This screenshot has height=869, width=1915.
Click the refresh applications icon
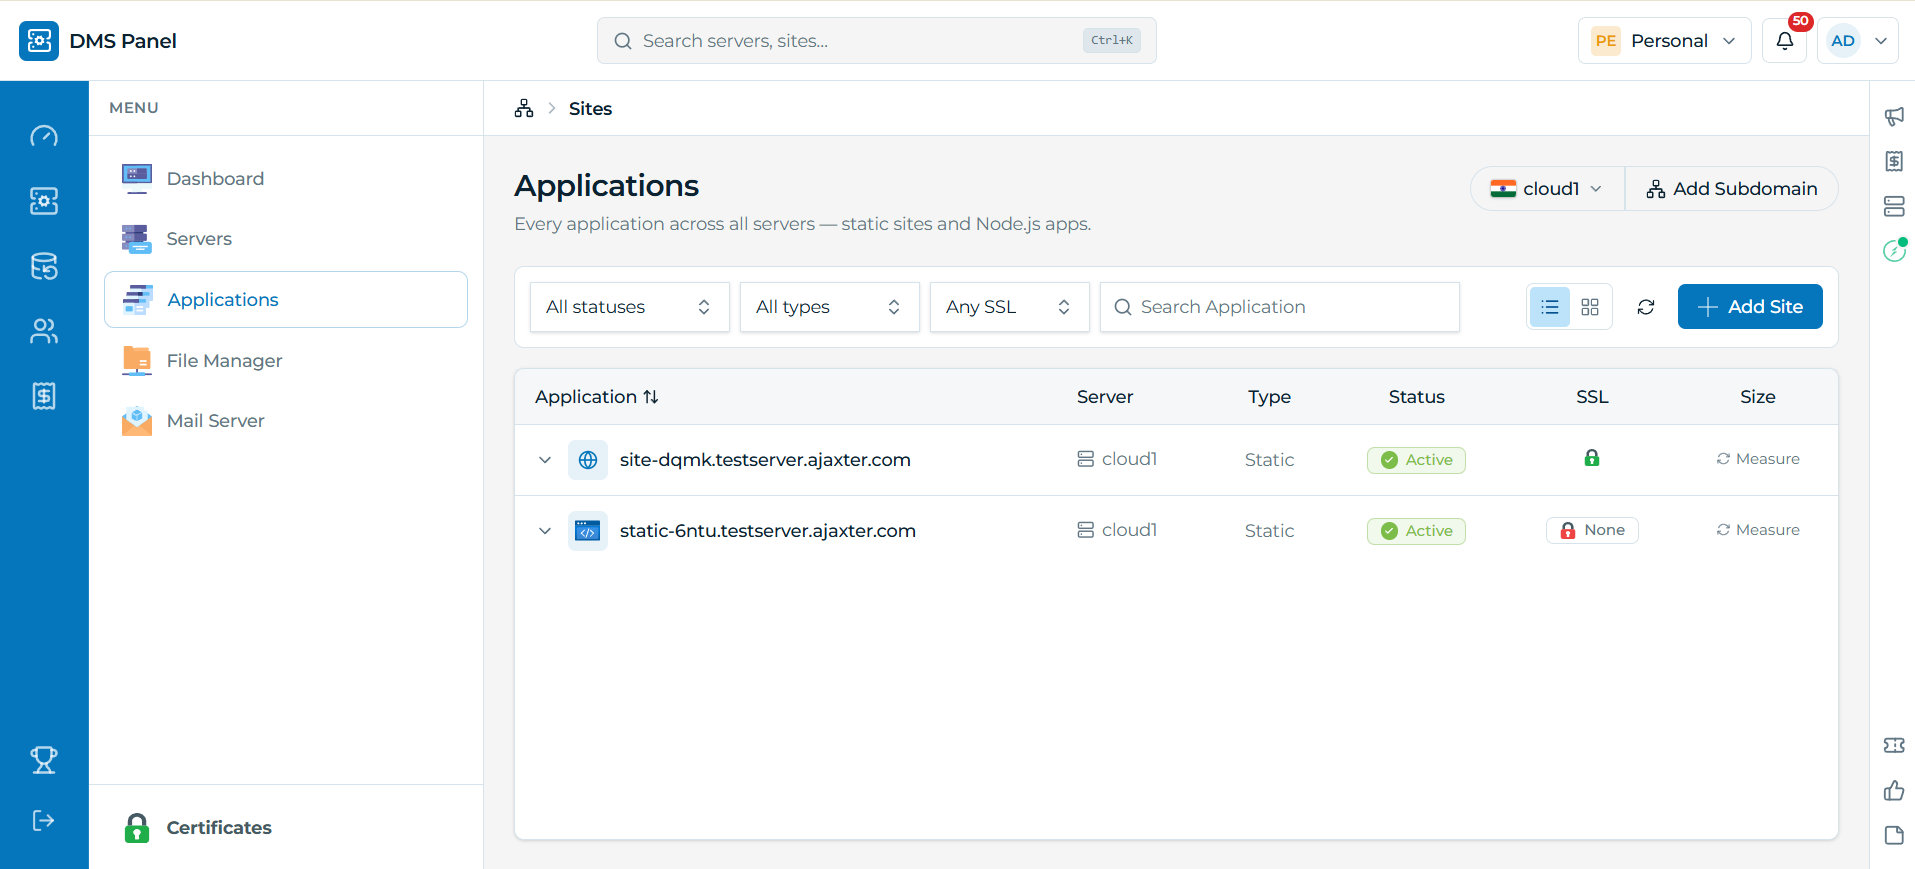(1646, 307)
